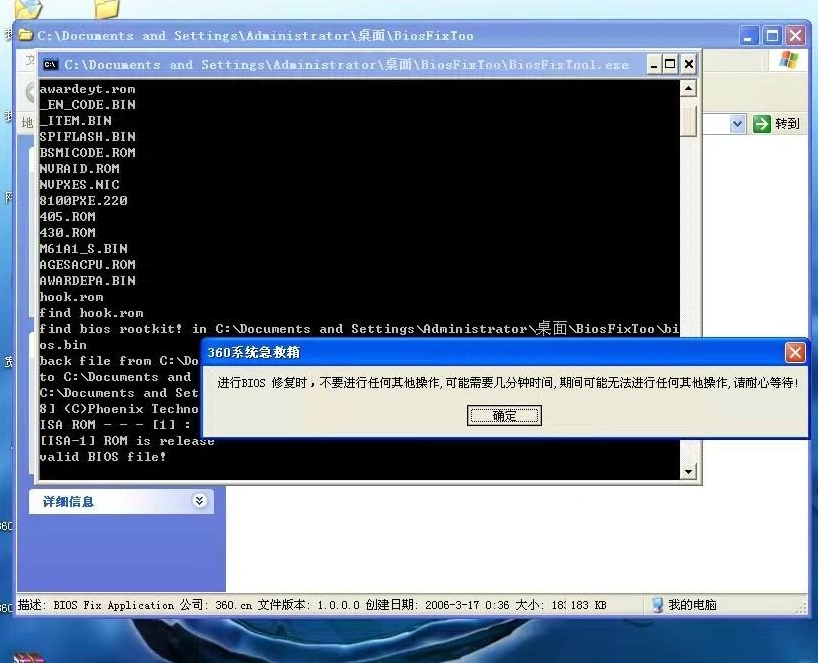The image size is (818, 663).
Task: Close the Explorer BiosFixToo window
Action: coord(796,36)
